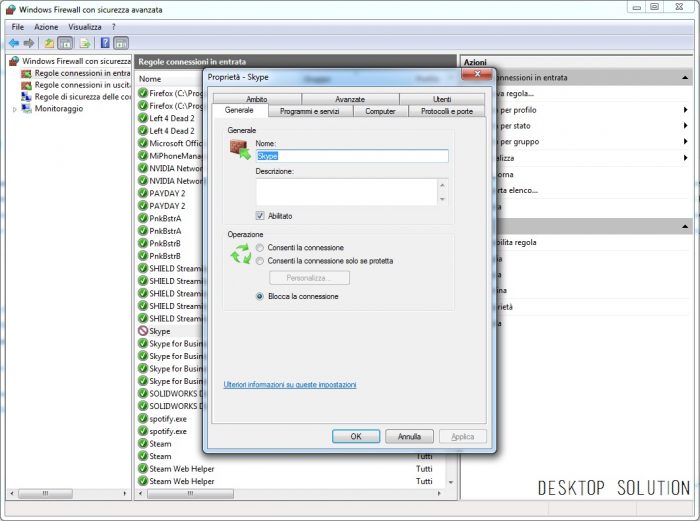Click the rules list scroll down arrow
The image size is (700, 521).
(x=451, y=482)
